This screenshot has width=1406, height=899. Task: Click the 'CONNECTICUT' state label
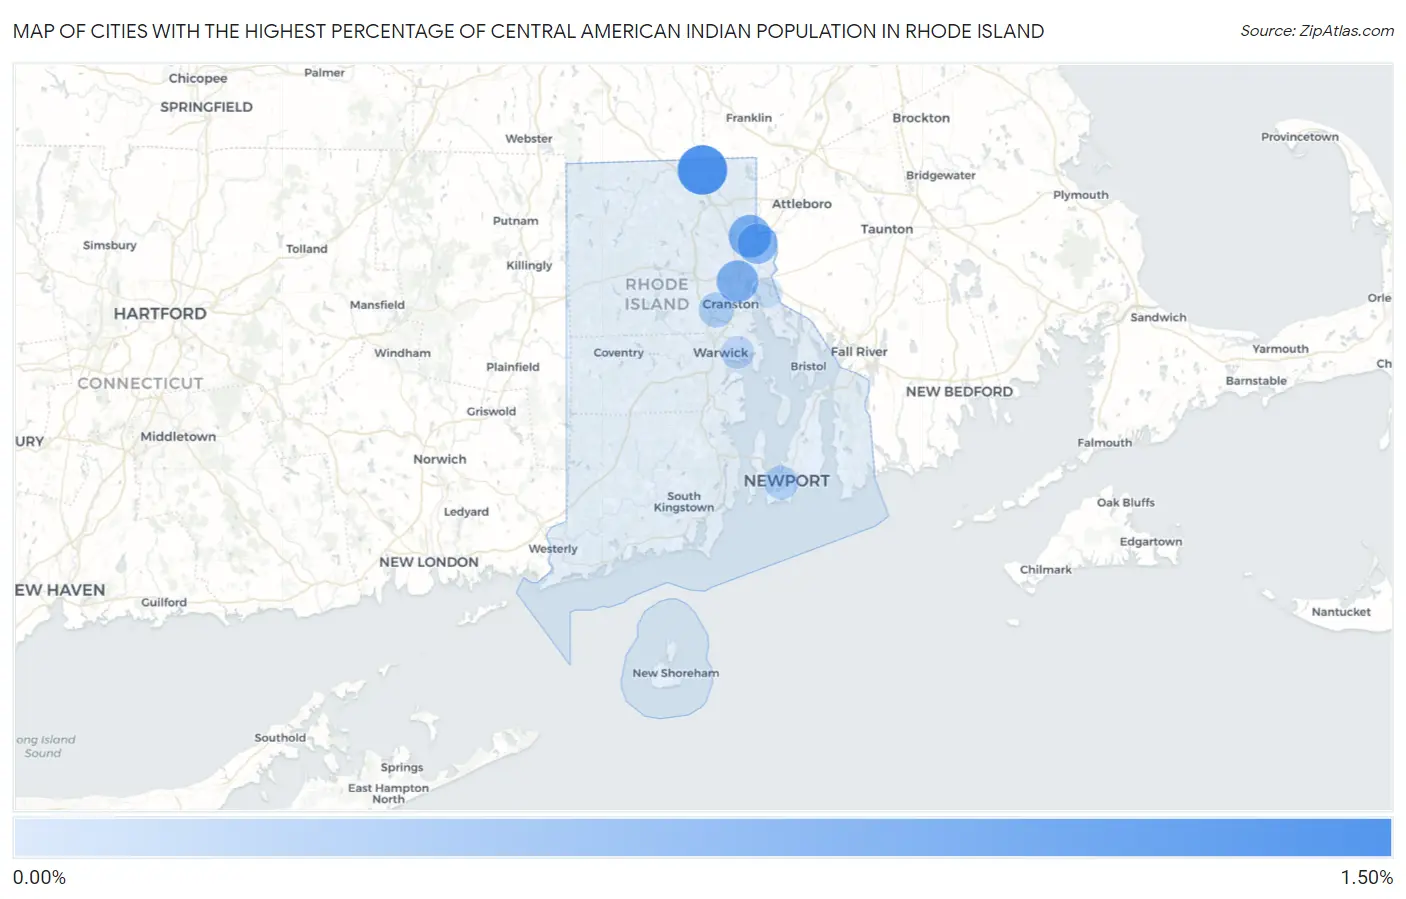pos(140,383)
